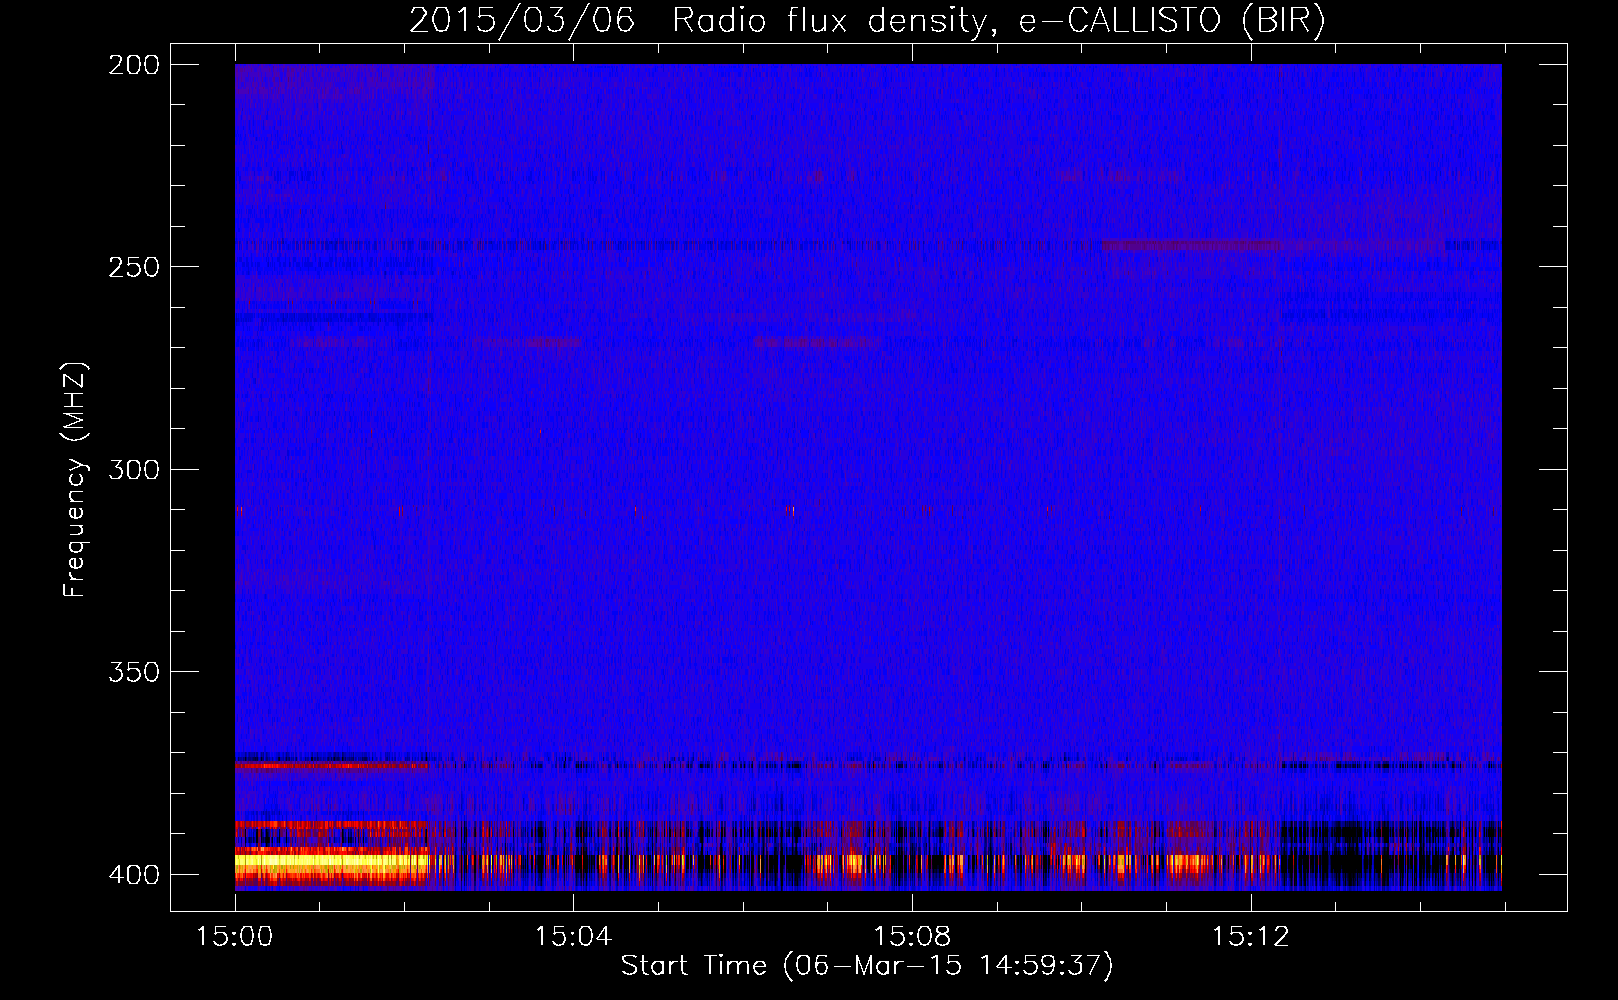Click the plot title 'Radio flux density, e-CALLISTO (BIR)'
Image resolution: width=1618 pixels, height=1000 pixels.
coord(998,21)
